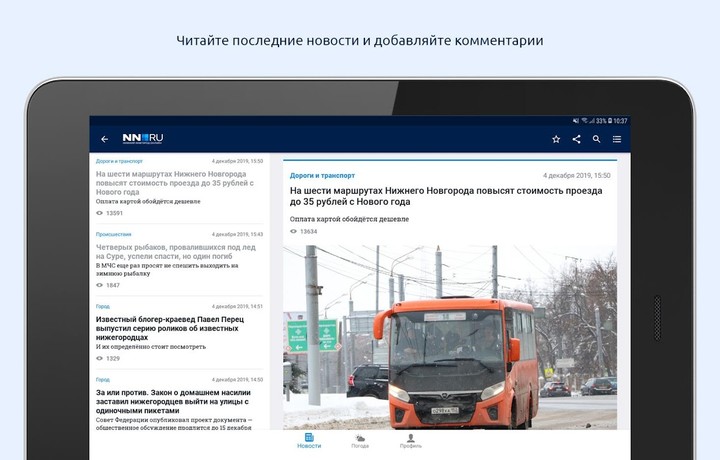Open news about Четверых рыбаков on Суре
Screen dimensions: 720x460
pos(176,258)
